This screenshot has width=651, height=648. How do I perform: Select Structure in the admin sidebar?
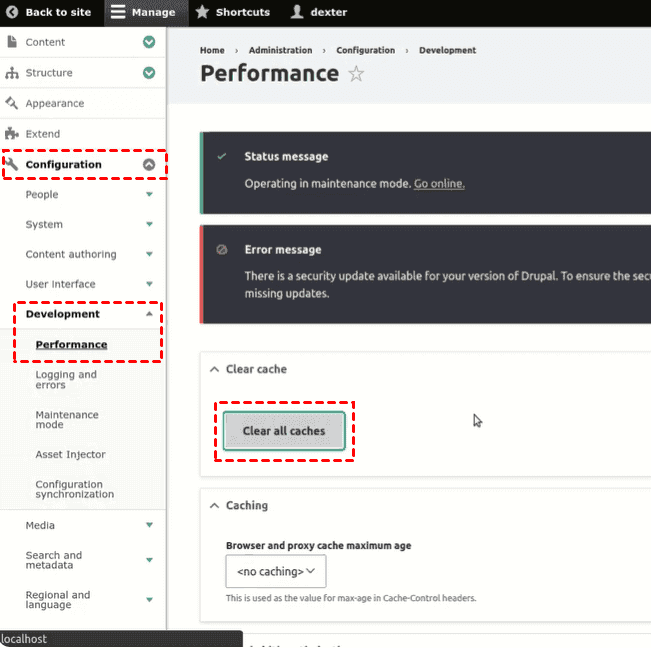coord(49,73)
